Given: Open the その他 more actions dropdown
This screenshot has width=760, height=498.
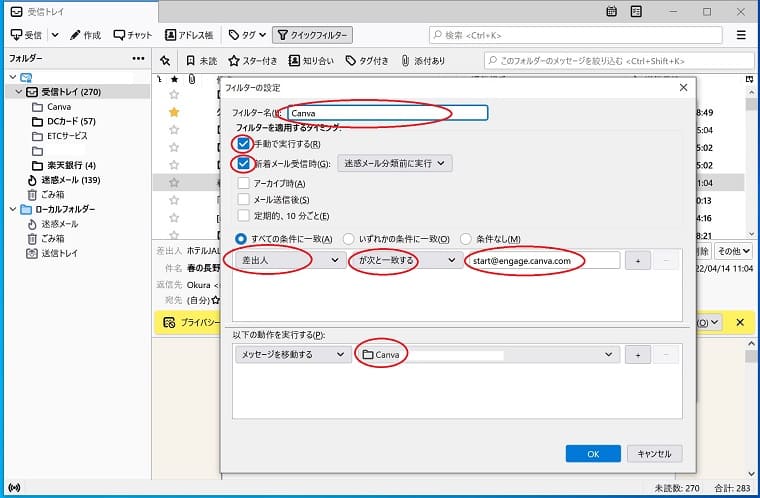Looking at the screenshot, I should pos(733,251).
